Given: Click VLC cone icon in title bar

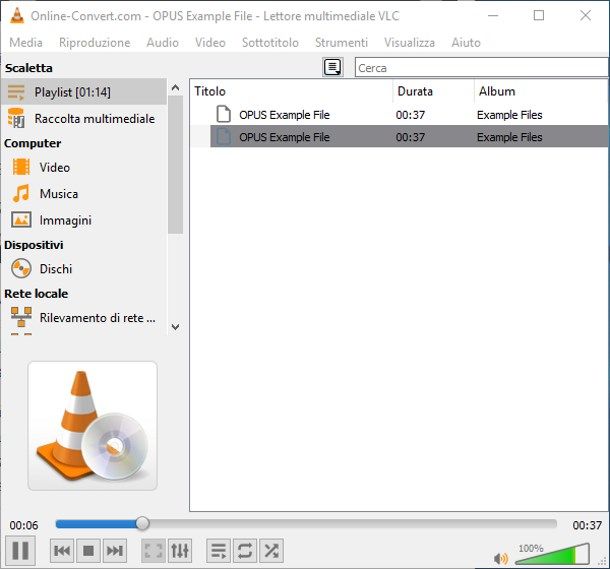Looking at the screenshot, I should [17, 16].
